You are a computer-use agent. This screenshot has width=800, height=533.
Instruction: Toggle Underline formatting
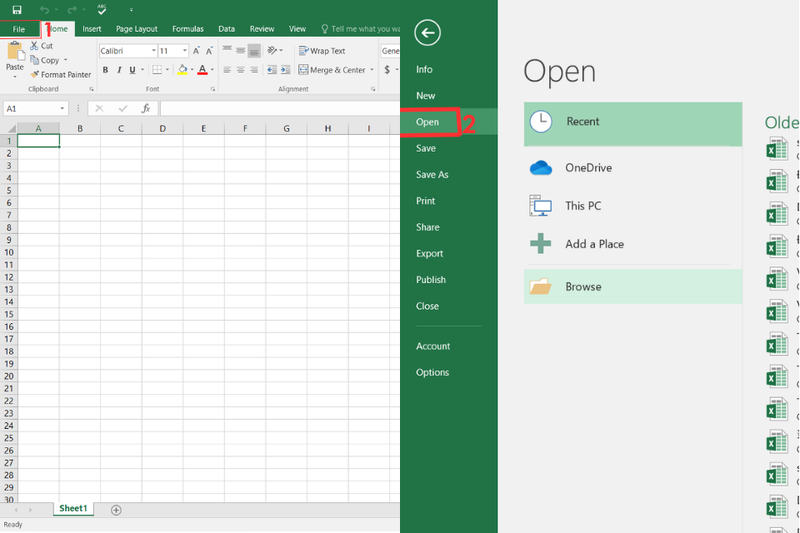coord(132,70)
